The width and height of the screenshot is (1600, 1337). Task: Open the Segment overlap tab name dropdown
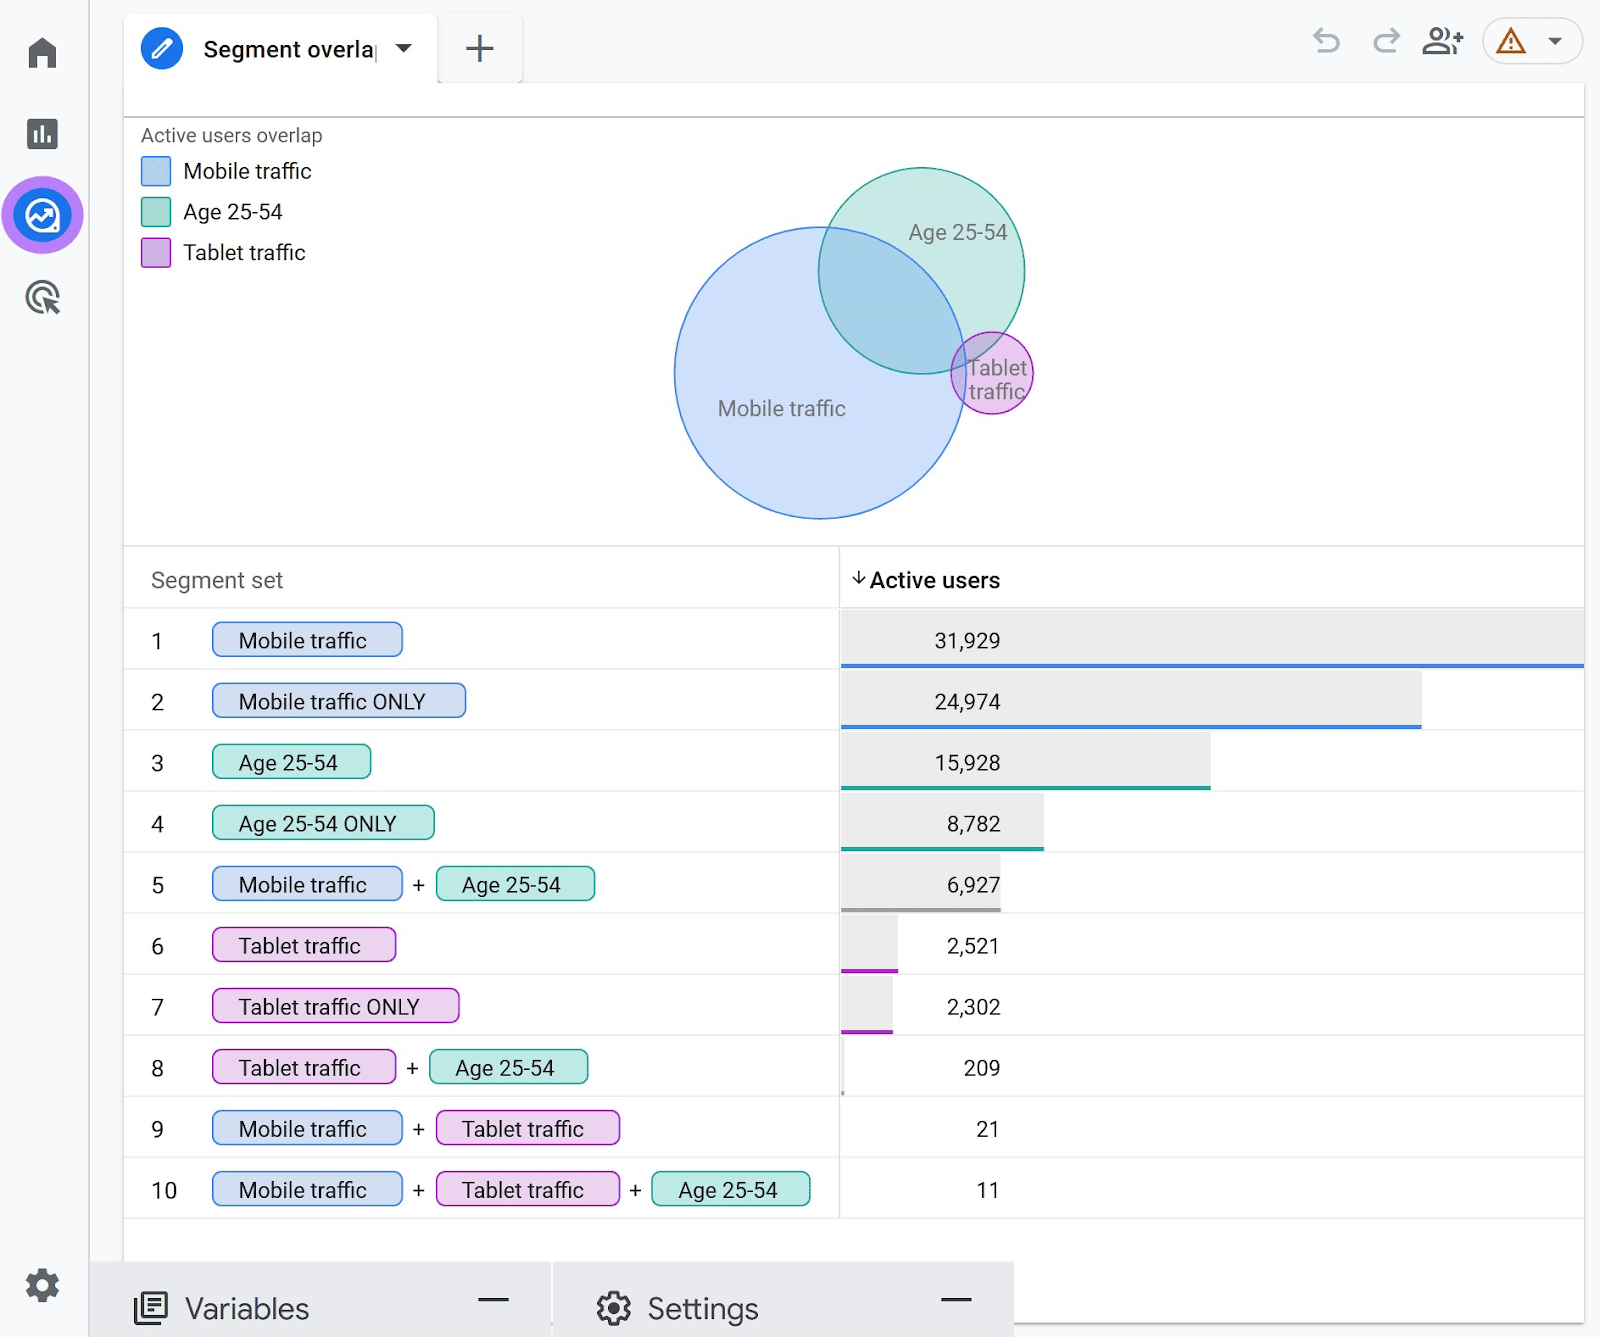click(x=404, y=48)
